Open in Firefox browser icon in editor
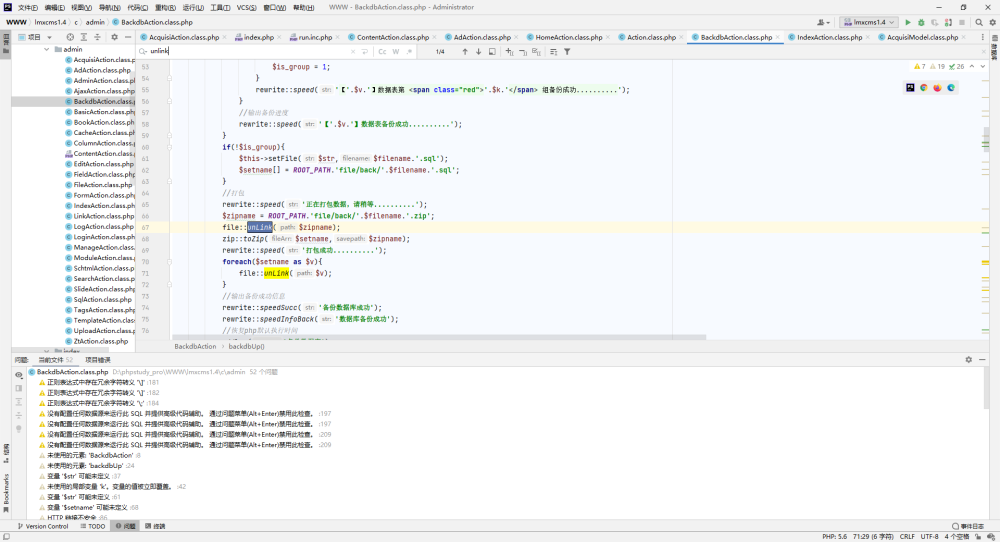The height and width of the screenshot is (542, 1000). point(937,88)
